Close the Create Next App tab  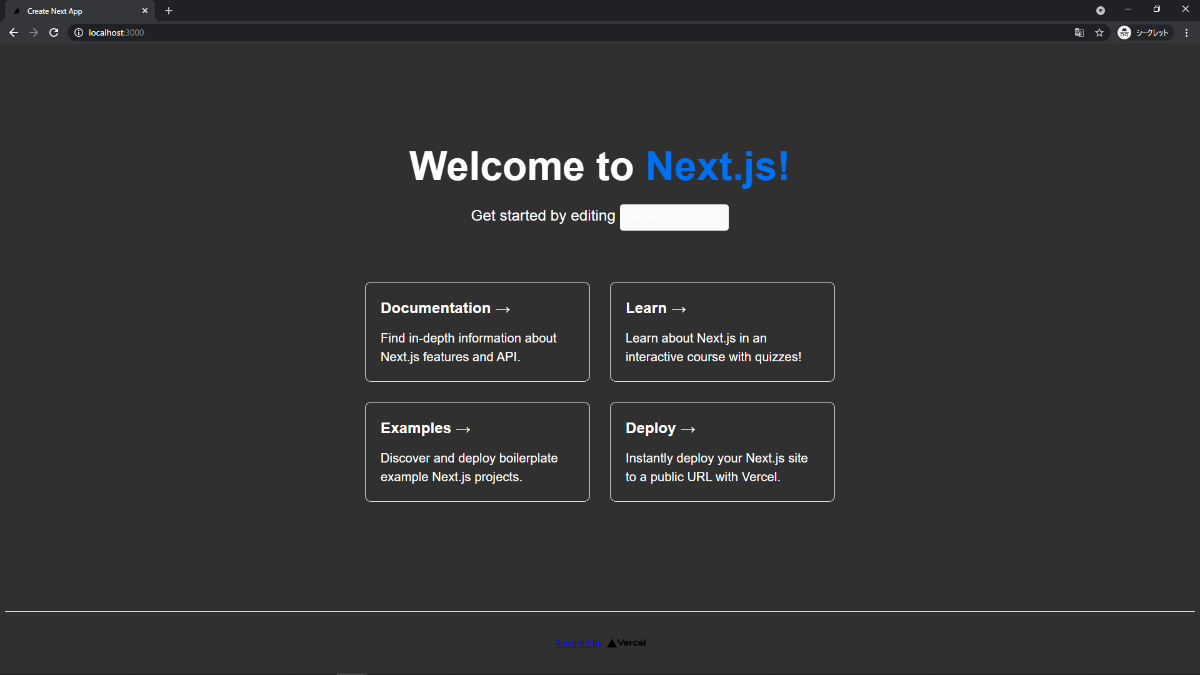(x=145, y=11)
